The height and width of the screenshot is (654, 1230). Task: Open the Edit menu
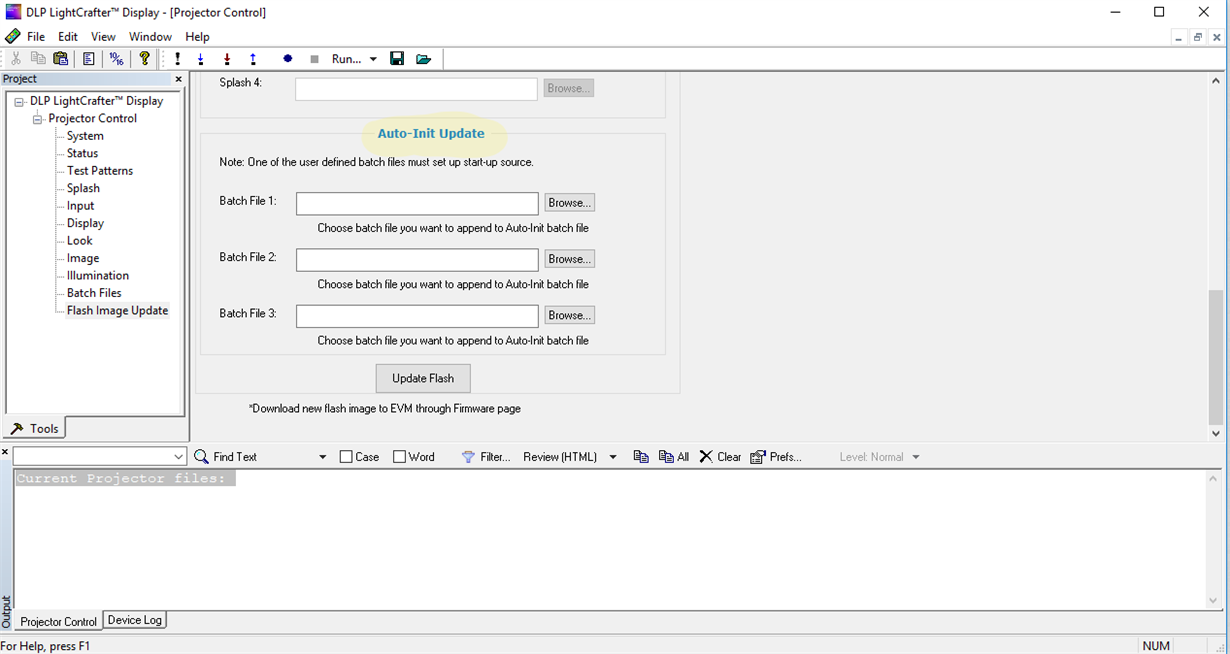68,37
